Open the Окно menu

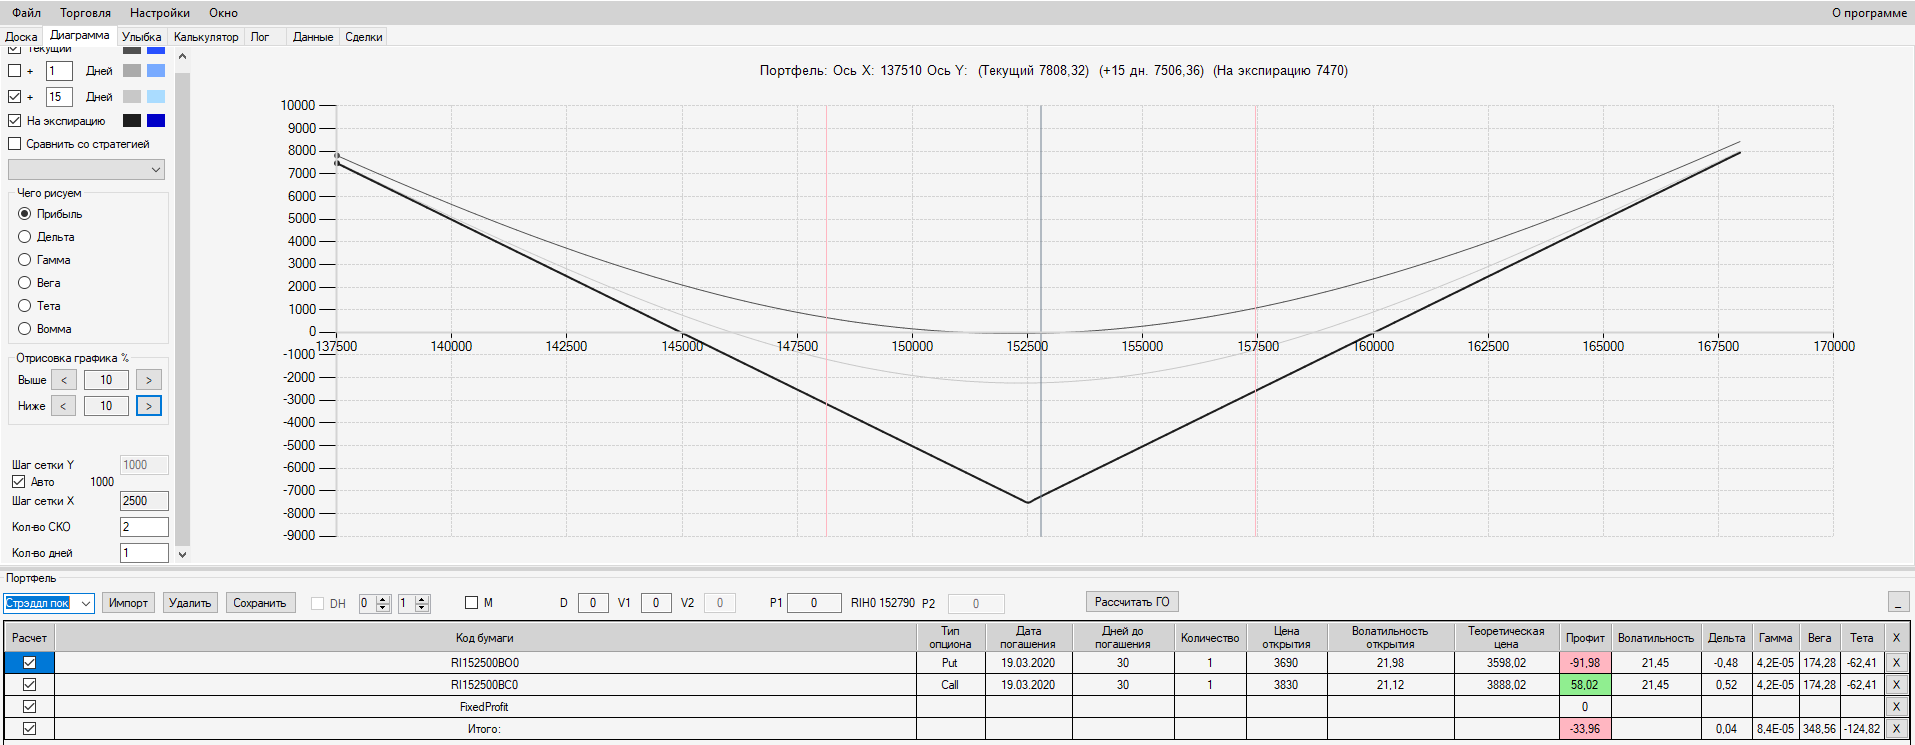tap(224, 13)
